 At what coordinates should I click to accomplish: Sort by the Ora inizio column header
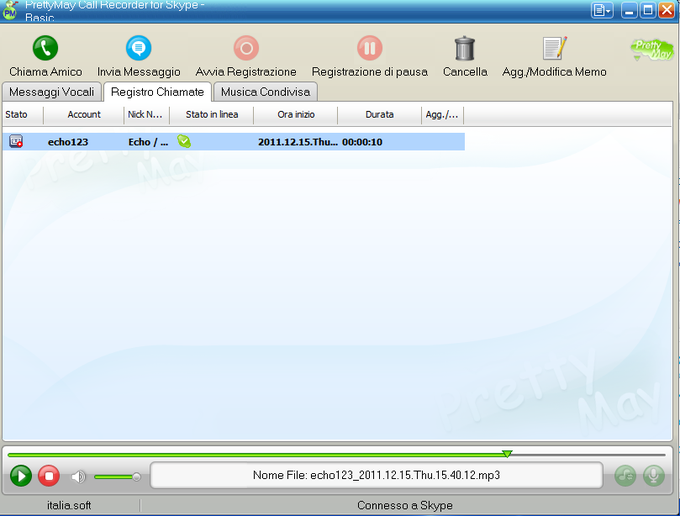pos(296,114)
